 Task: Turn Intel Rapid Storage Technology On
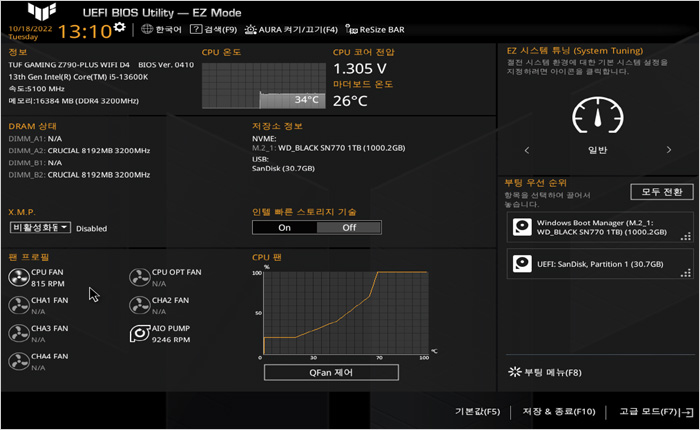click(285, 228)
